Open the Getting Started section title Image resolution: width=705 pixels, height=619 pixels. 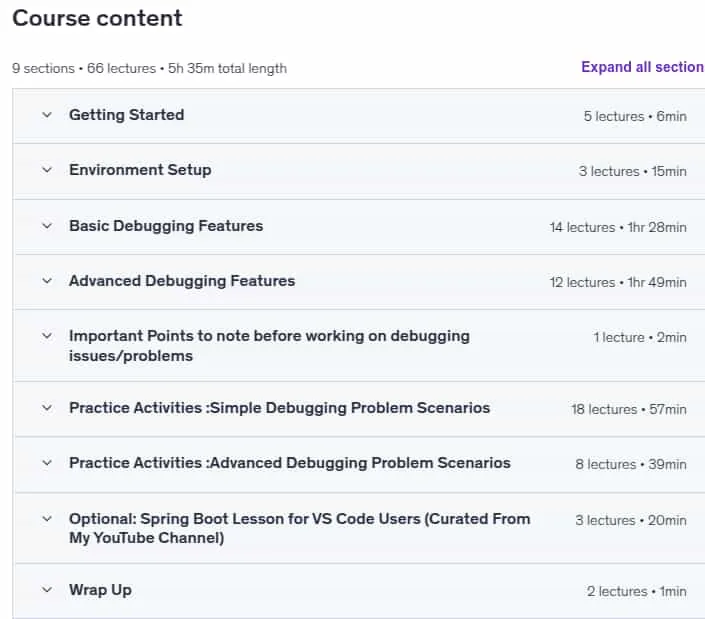point(126,115)
